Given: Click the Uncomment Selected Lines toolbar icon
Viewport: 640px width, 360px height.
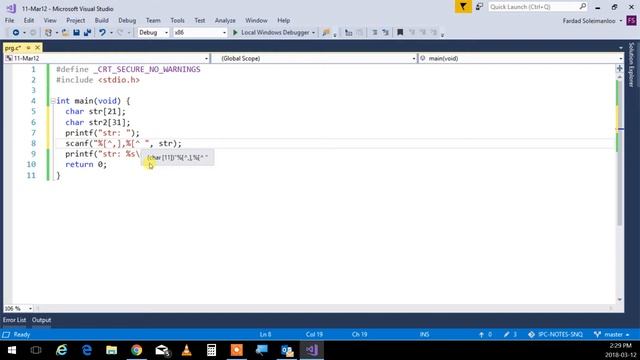Looking at the screenshot, I should coord(385,32).
